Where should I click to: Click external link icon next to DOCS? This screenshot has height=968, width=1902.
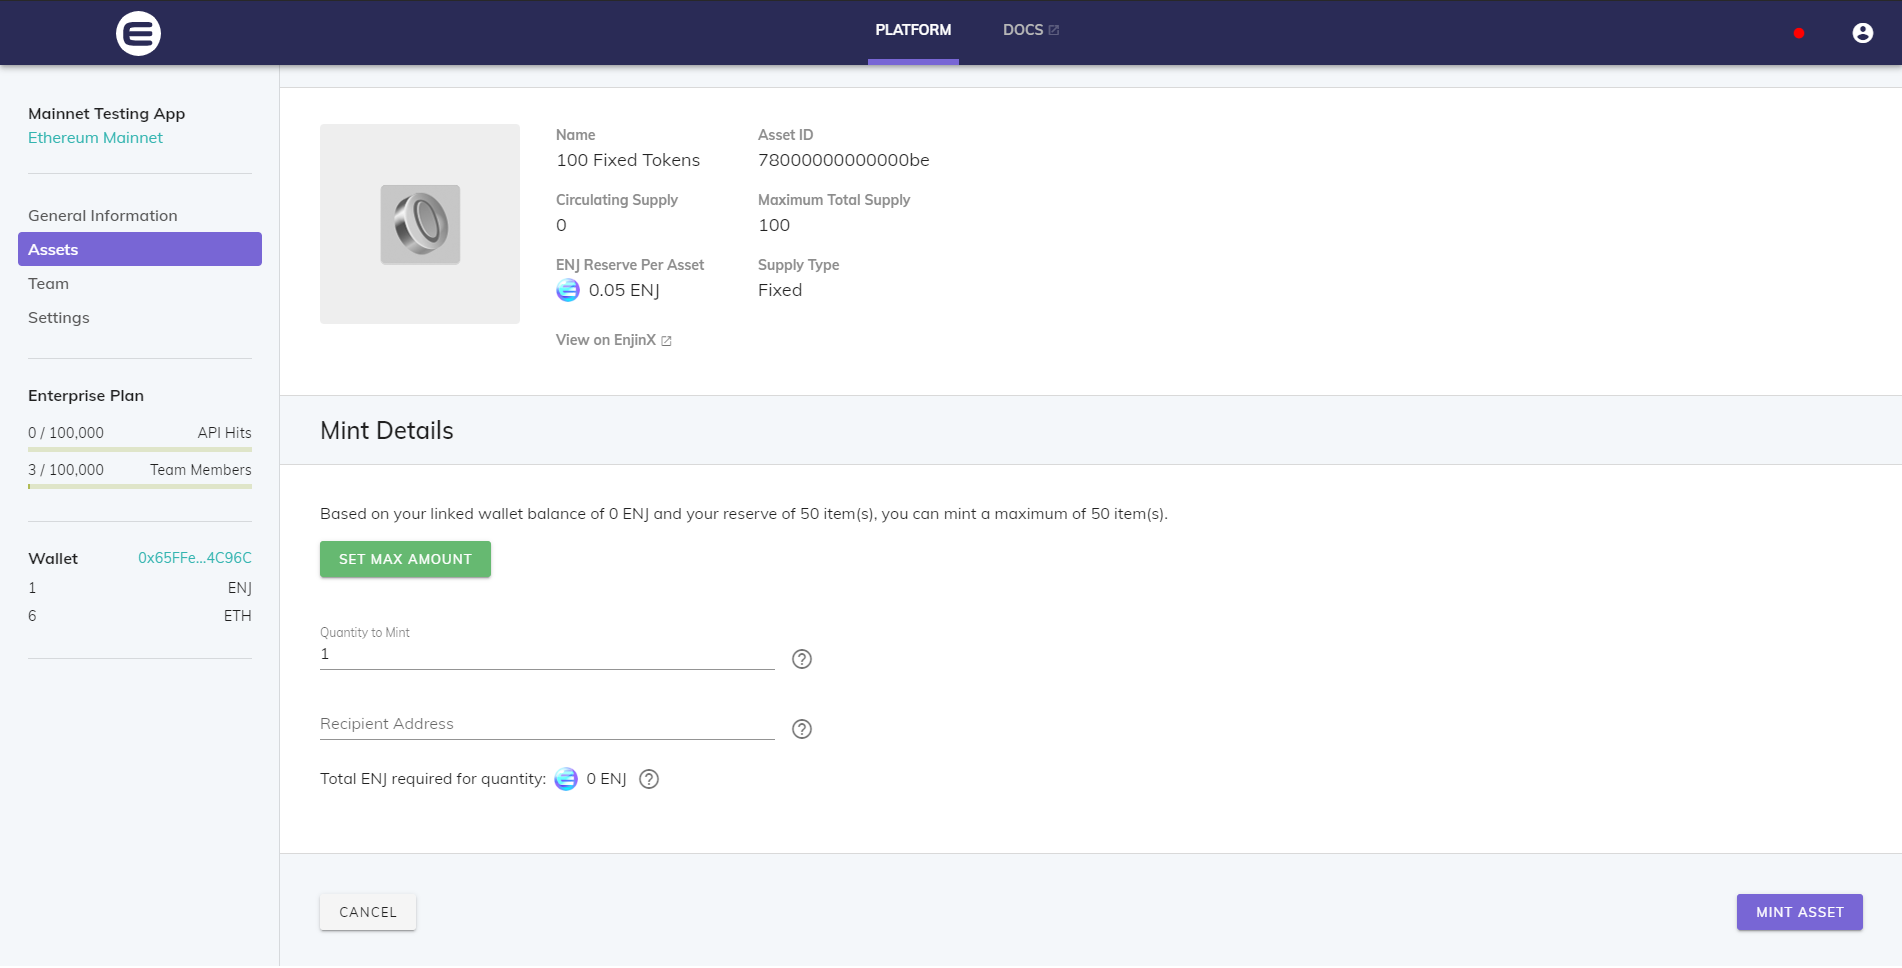click(1054, 30)
